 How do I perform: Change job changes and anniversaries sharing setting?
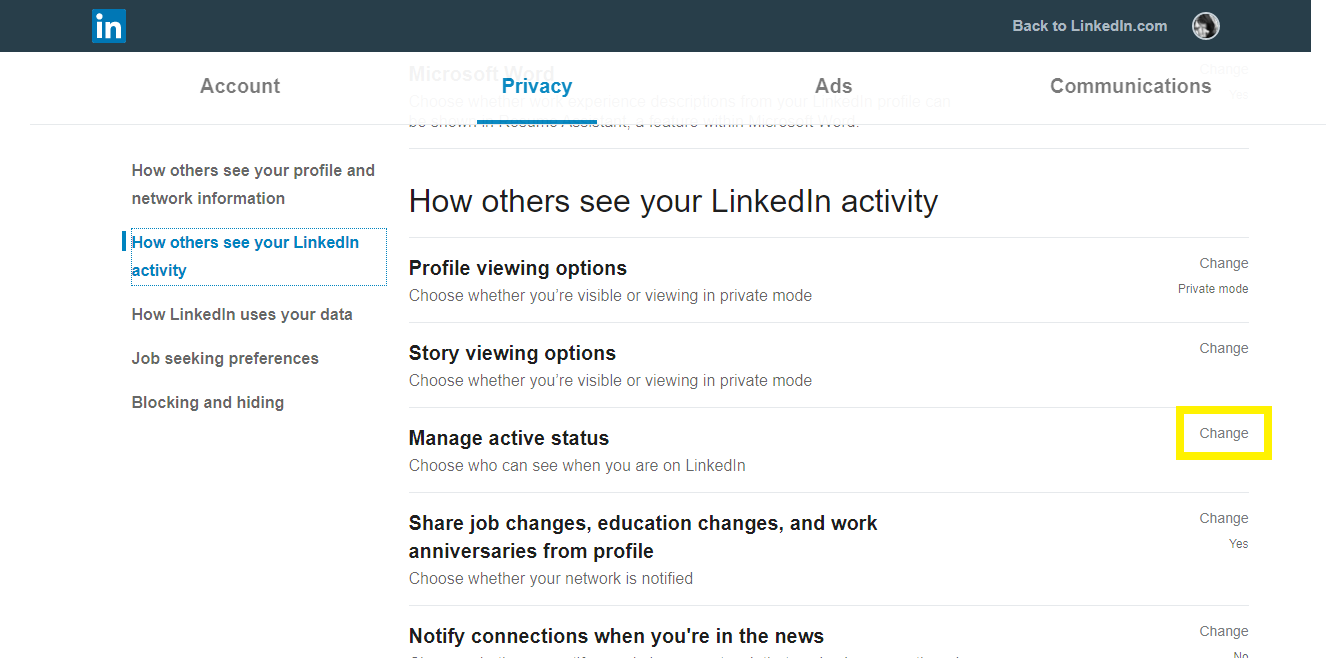pos(1223,517)
